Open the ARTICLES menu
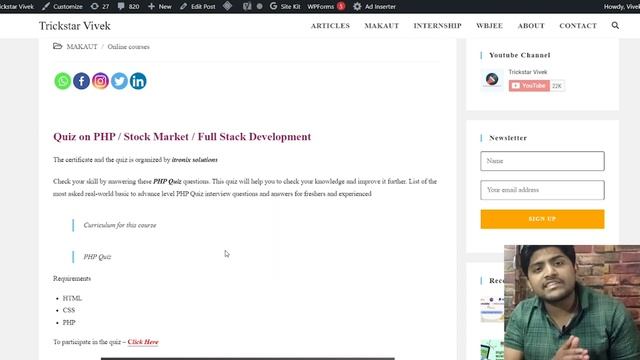Screen dimensions: 640x360 (x=330, y=26)
